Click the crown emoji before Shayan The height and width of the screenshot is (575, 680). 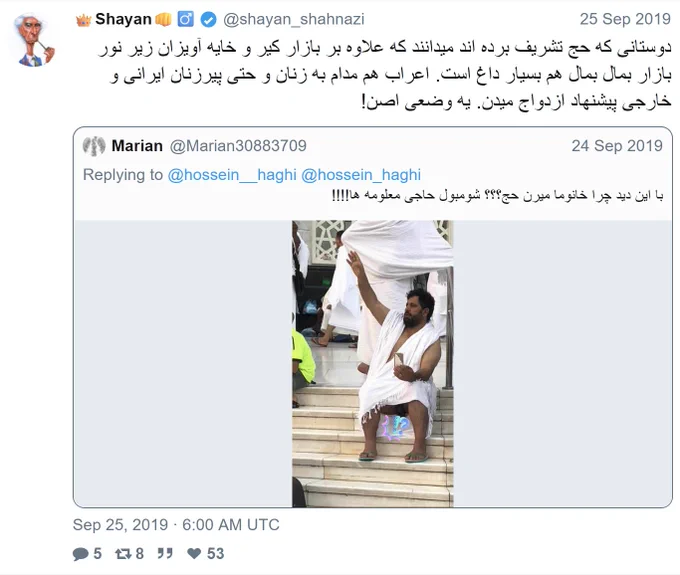pos(84,20)
